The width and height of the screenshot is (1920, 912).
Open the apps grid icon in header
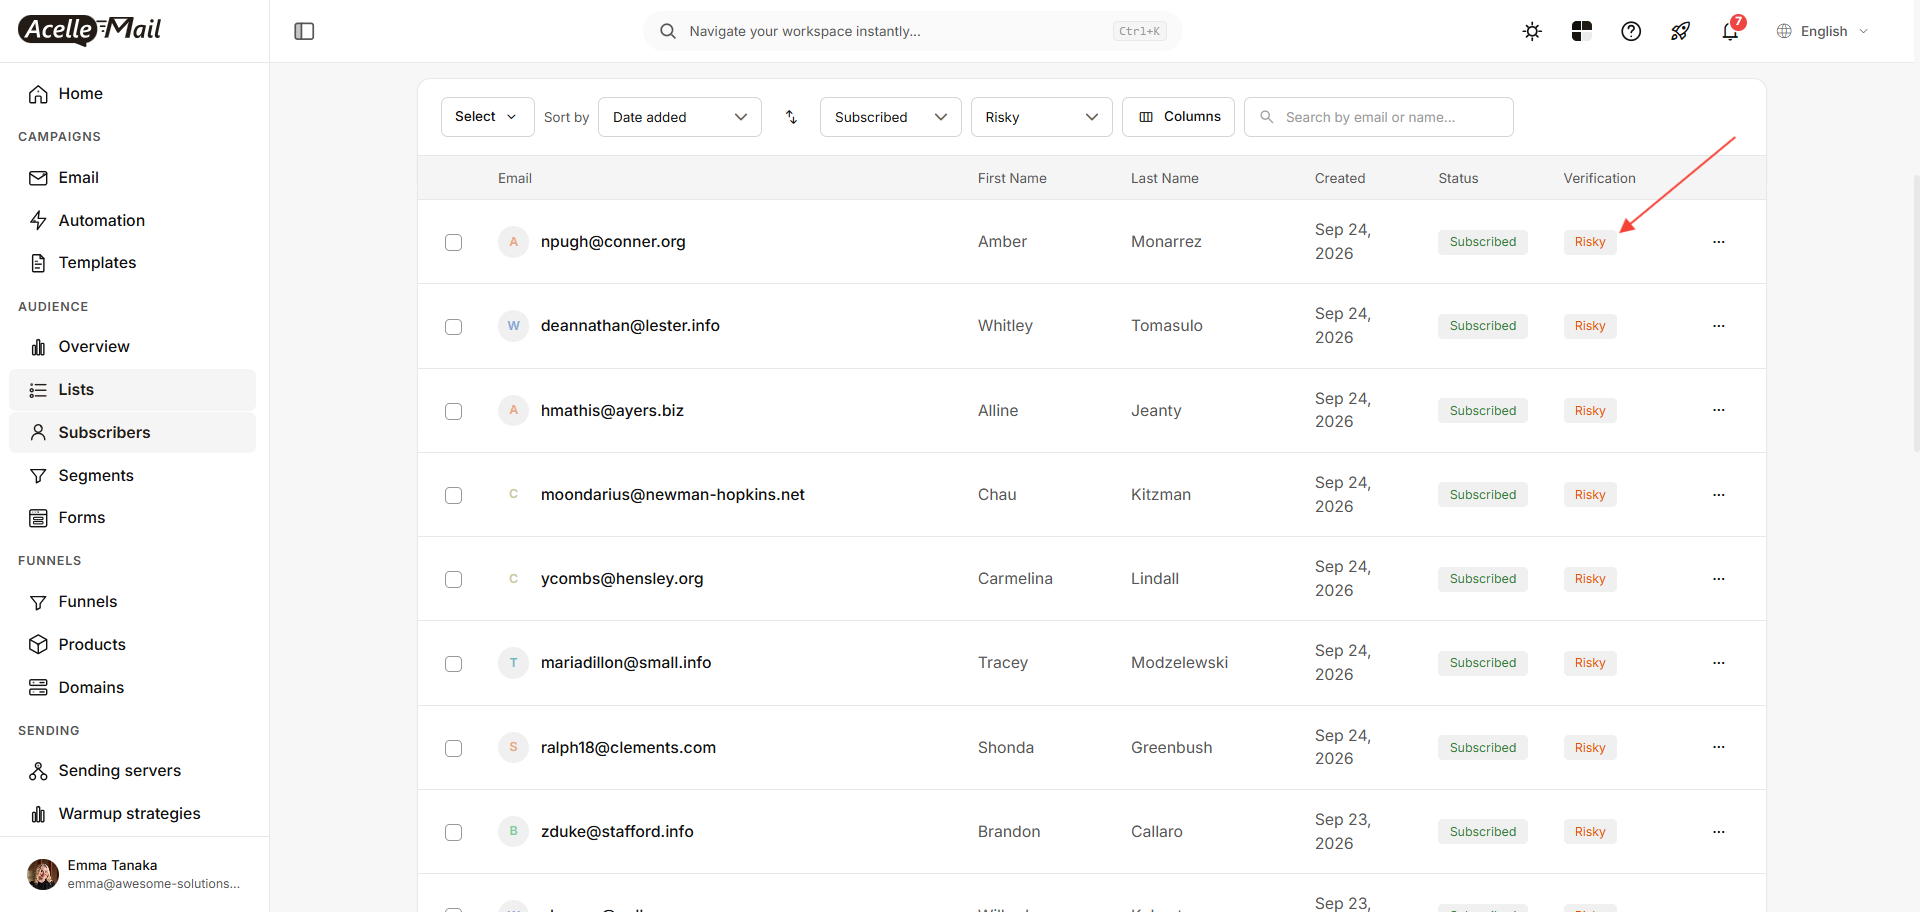(1581, 31)
